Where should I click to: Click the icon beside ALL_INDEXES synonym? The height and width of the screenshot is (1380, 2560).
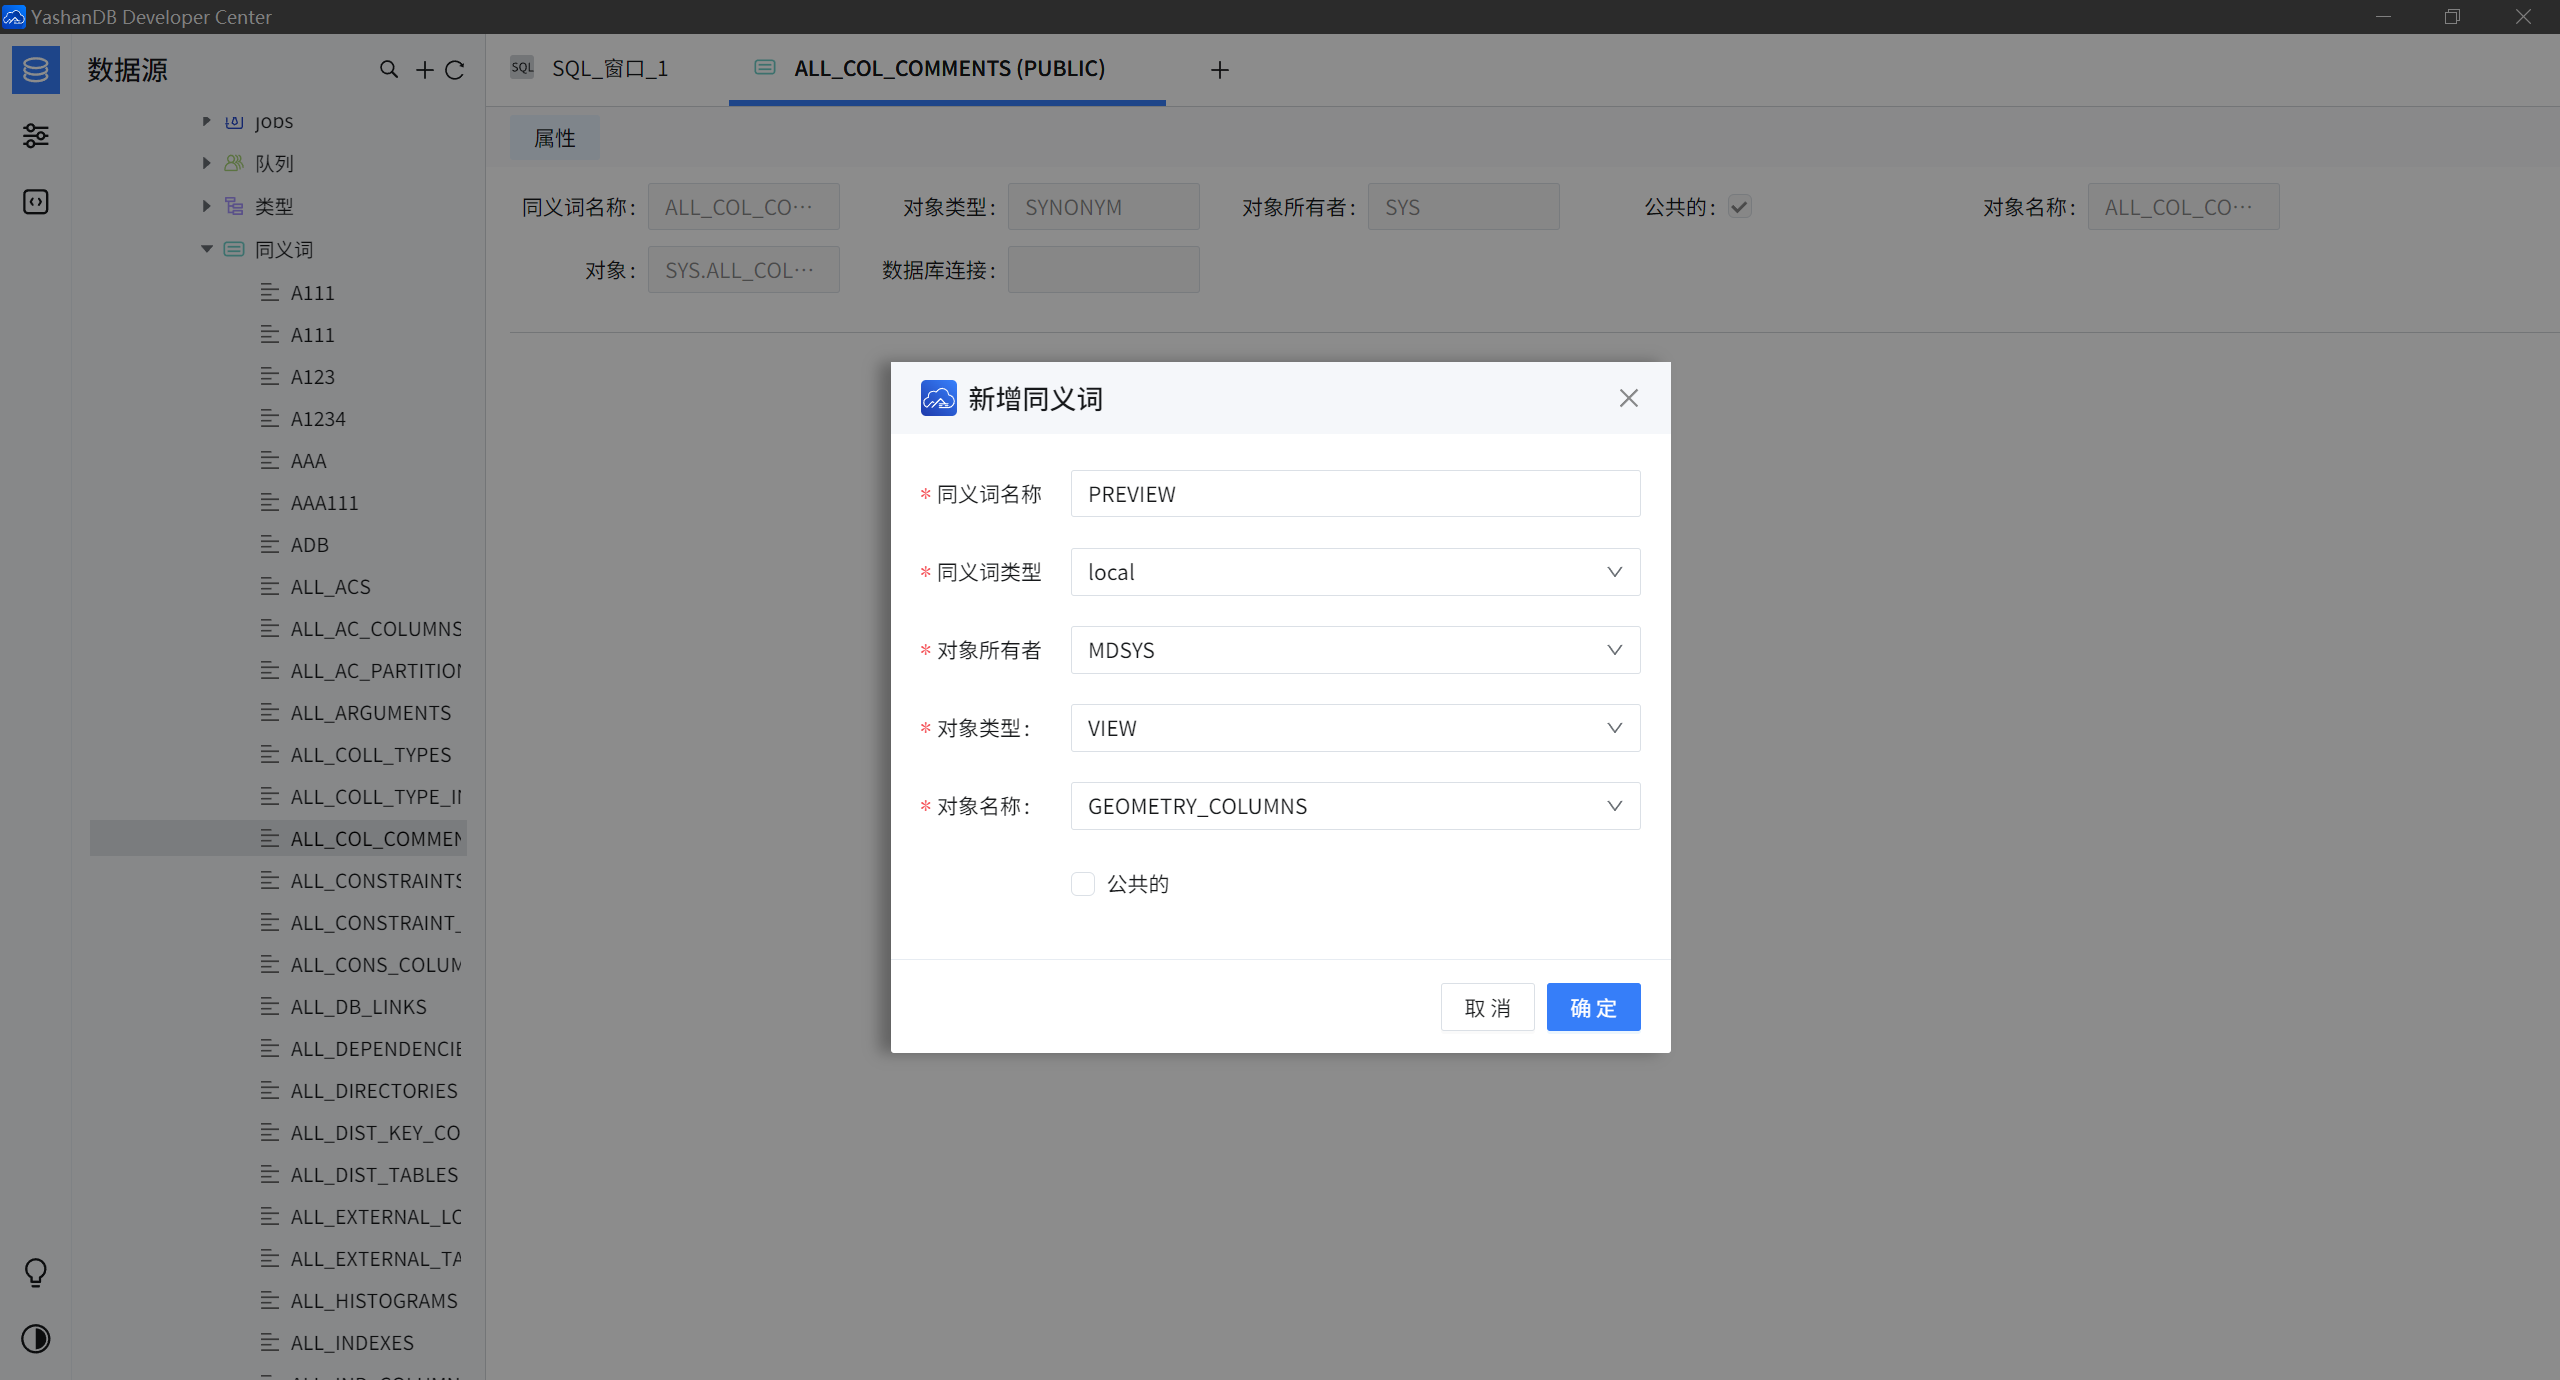click(270, 1343)
